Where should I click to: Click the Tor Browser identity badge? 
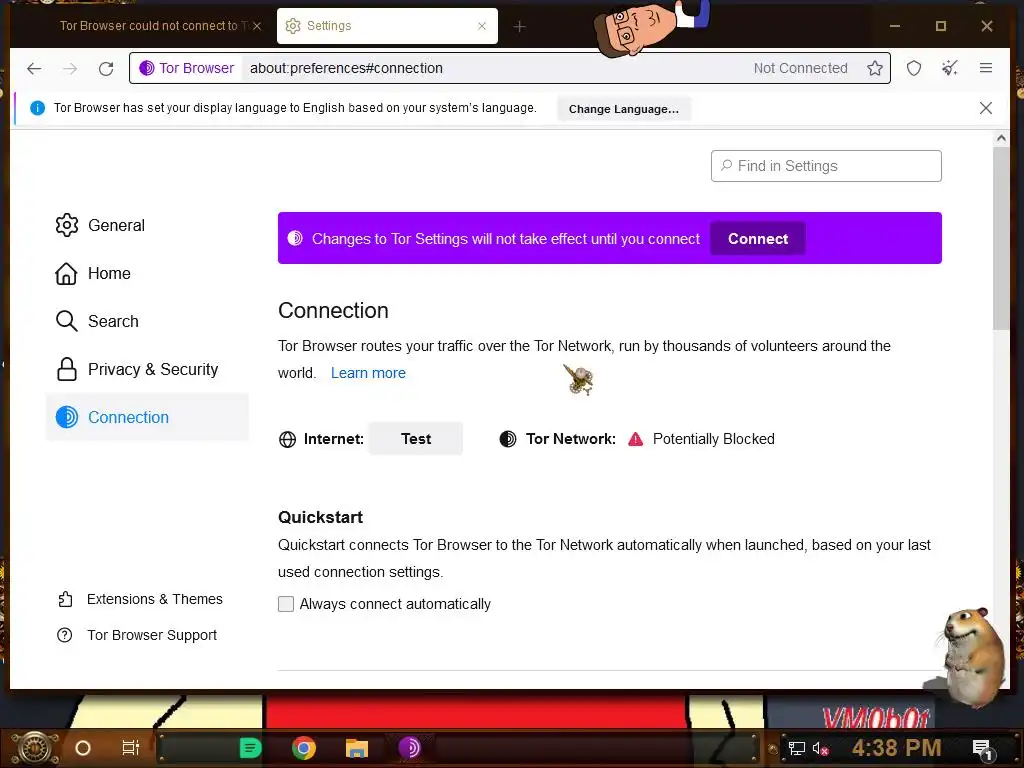pos(187,68)
